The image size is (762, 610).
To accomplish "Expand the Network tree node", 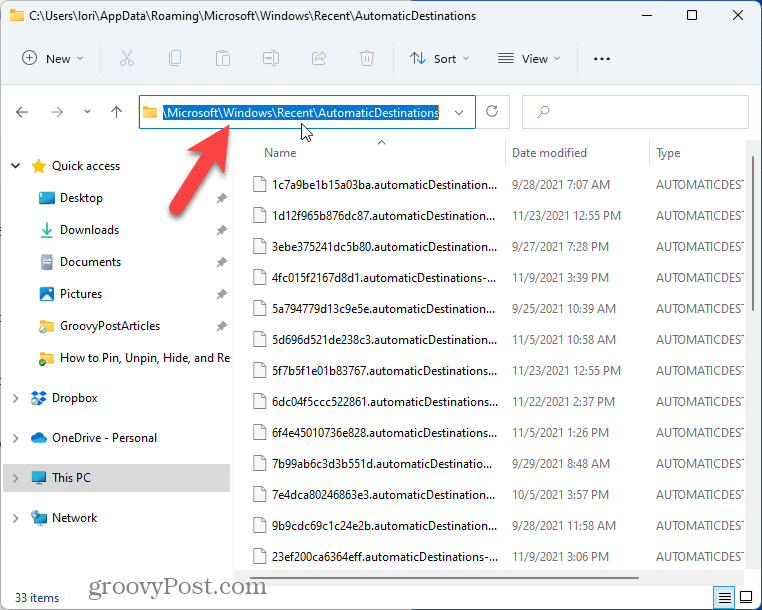I will point(16,518).
